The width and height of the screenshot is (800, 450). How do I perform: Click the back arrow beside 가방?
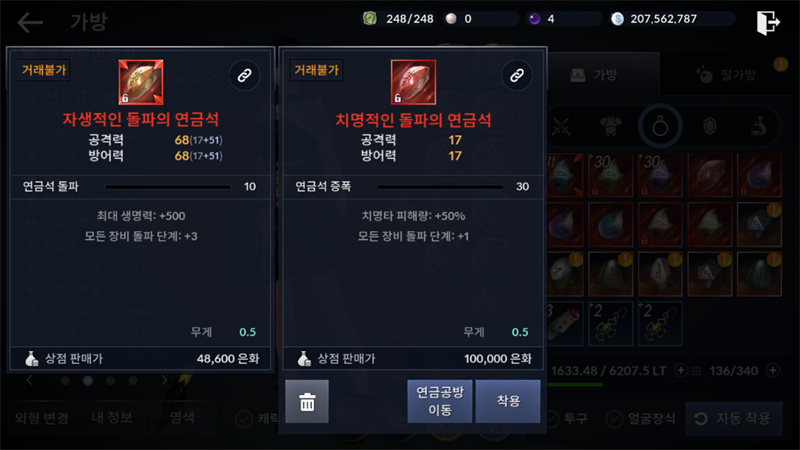(x=30, y=22)
